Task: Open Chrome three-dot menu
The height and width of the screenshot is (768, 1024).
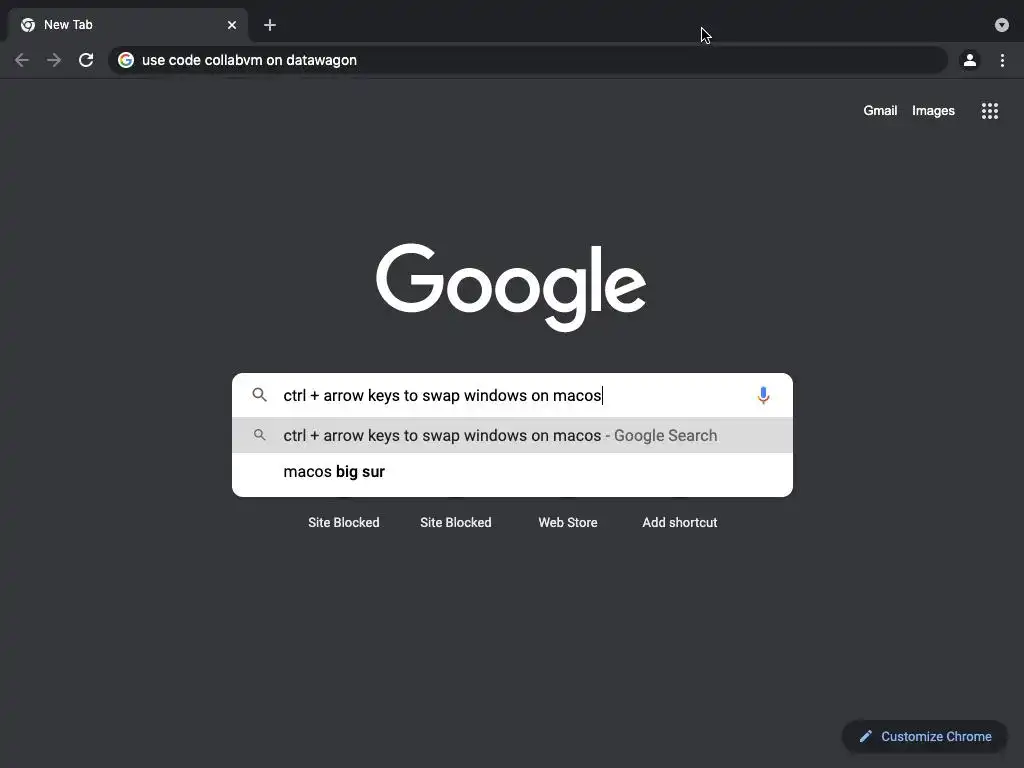Action: [1002, 60]
